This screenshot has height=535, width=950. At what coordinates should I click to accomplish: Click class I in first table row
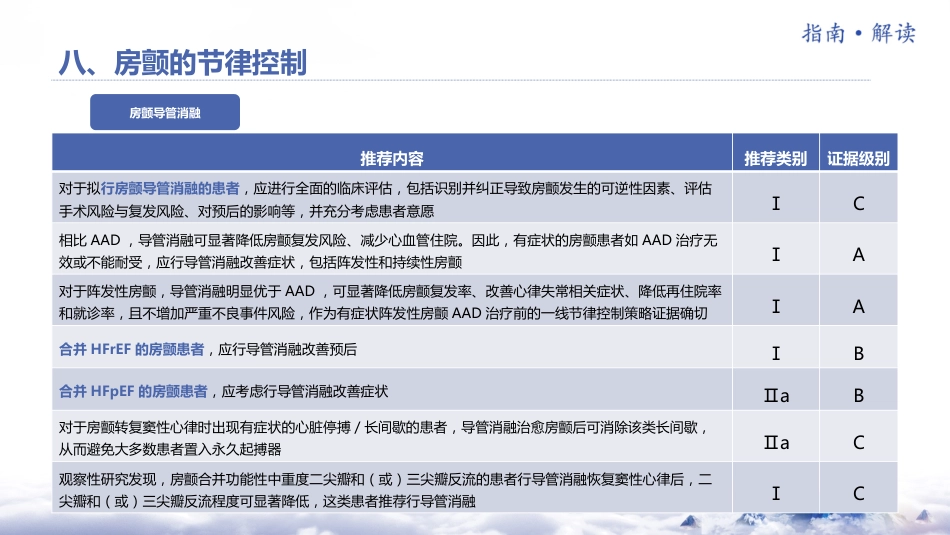[776, 204]
